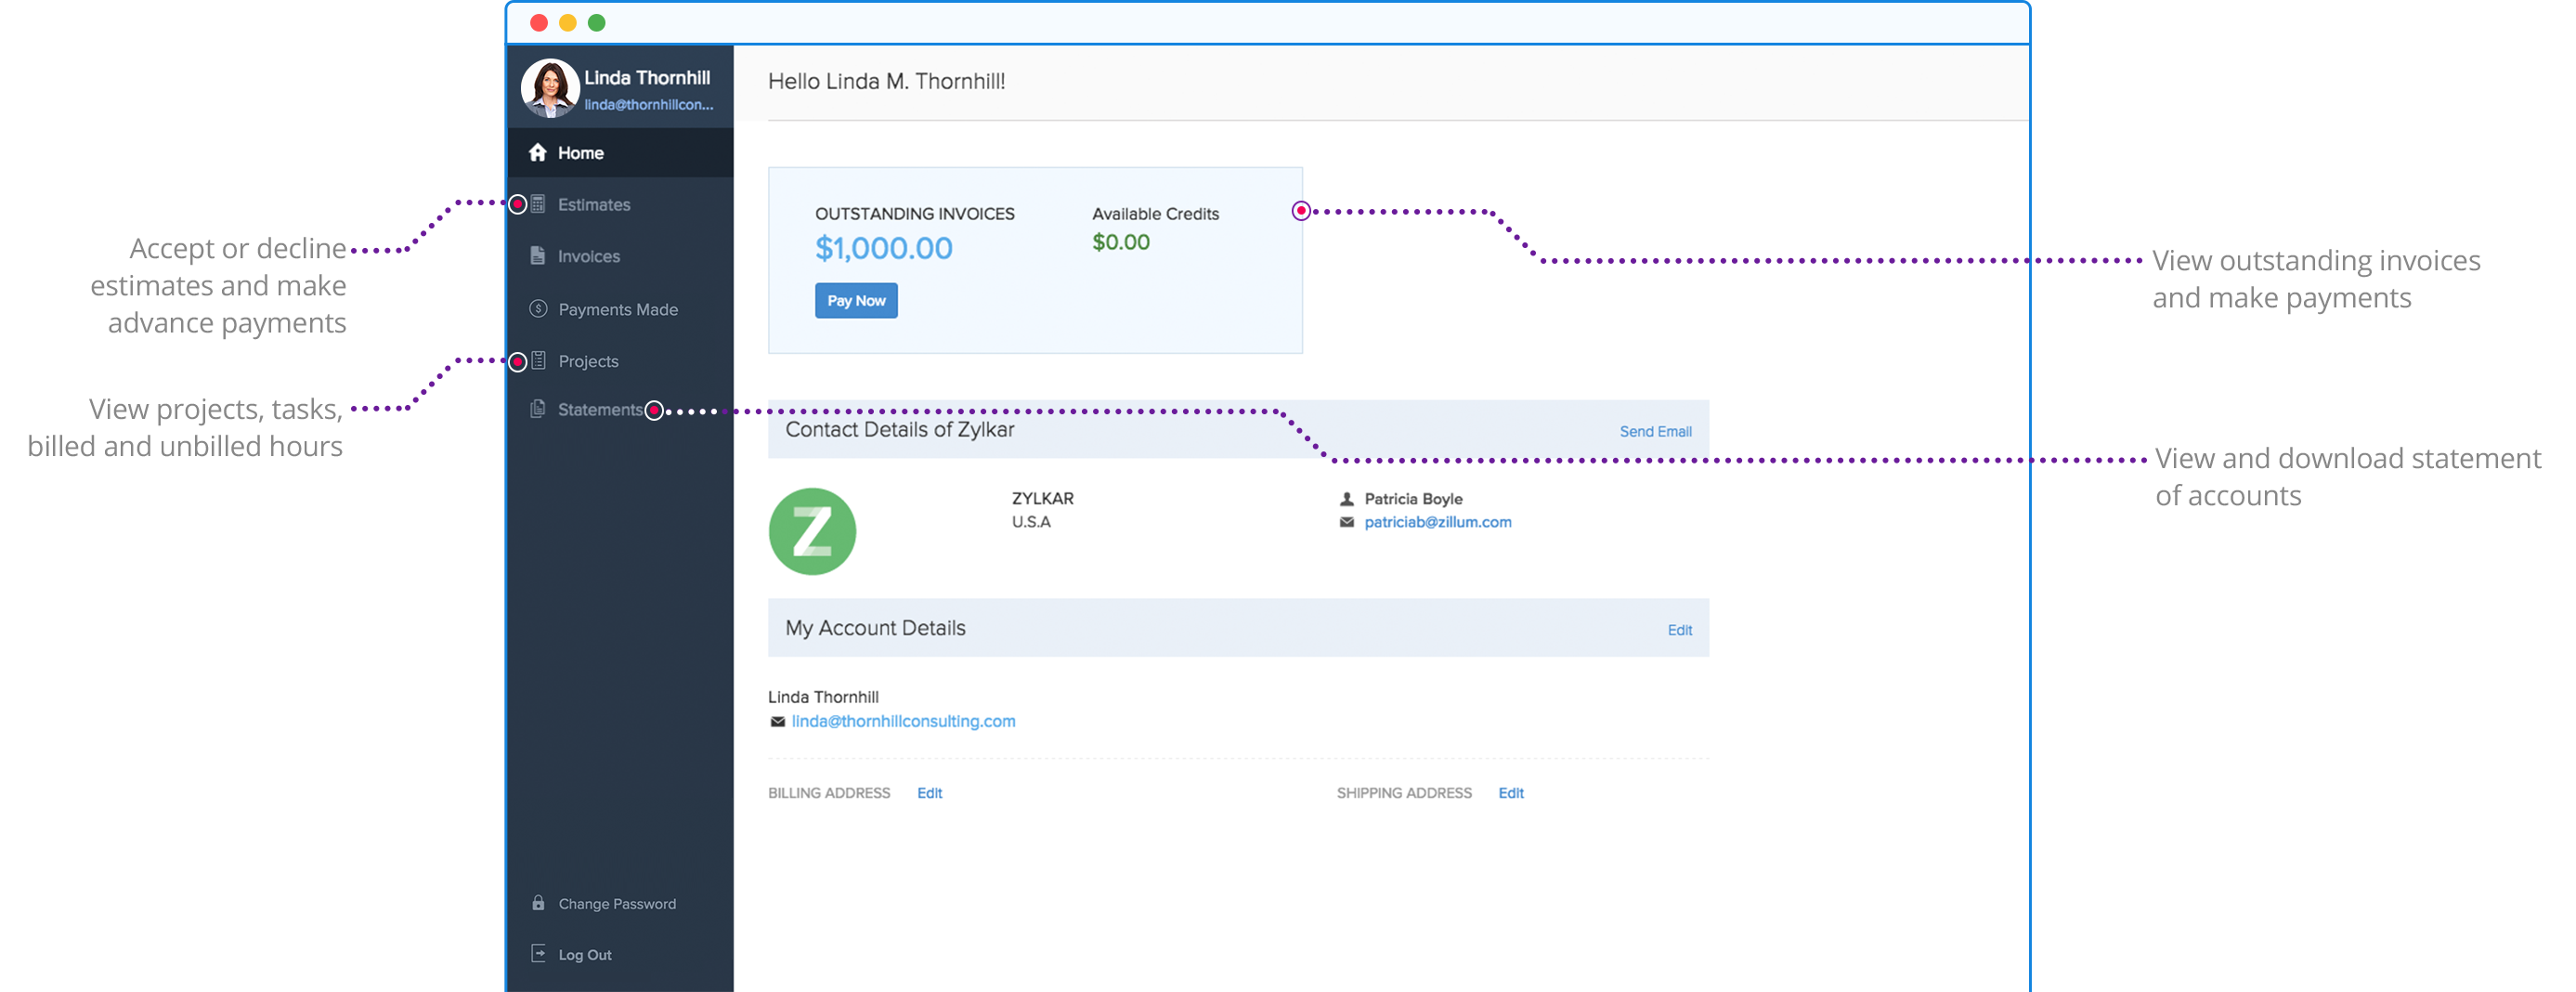The width and height of the screenshot is (2576, 992).
Task: Click linda@thornhillconsulting.com email link
Action: point(903,721)
